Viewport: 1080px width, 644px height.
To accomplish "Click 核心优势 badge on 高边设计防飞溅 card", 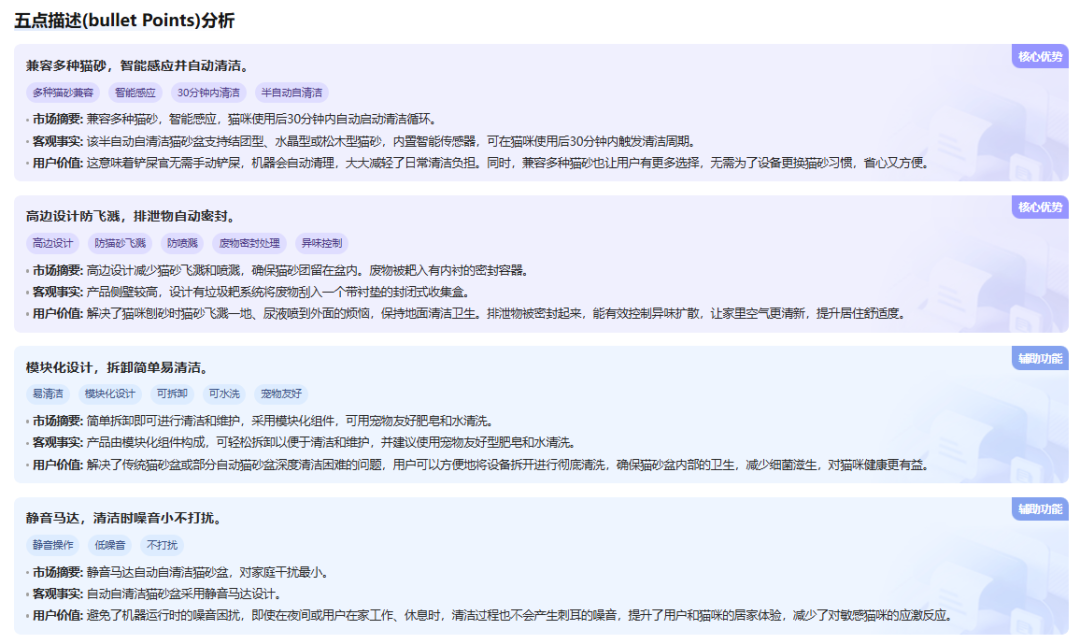I will [x=1040, y=207].
